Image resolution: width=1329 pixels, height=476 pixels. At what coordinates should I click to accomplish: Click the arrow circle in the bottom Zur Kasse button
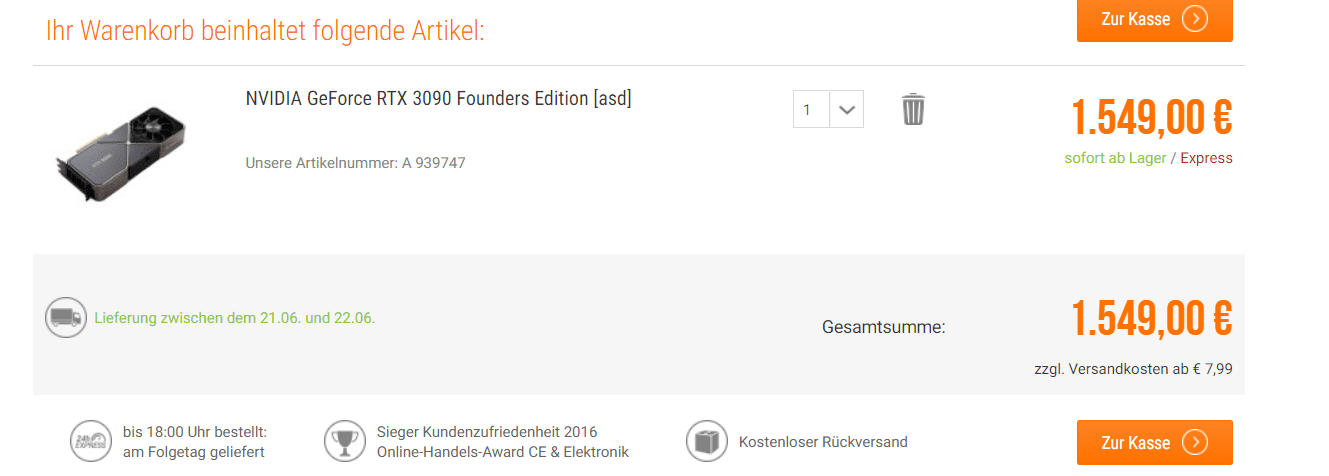point(1194,443)
